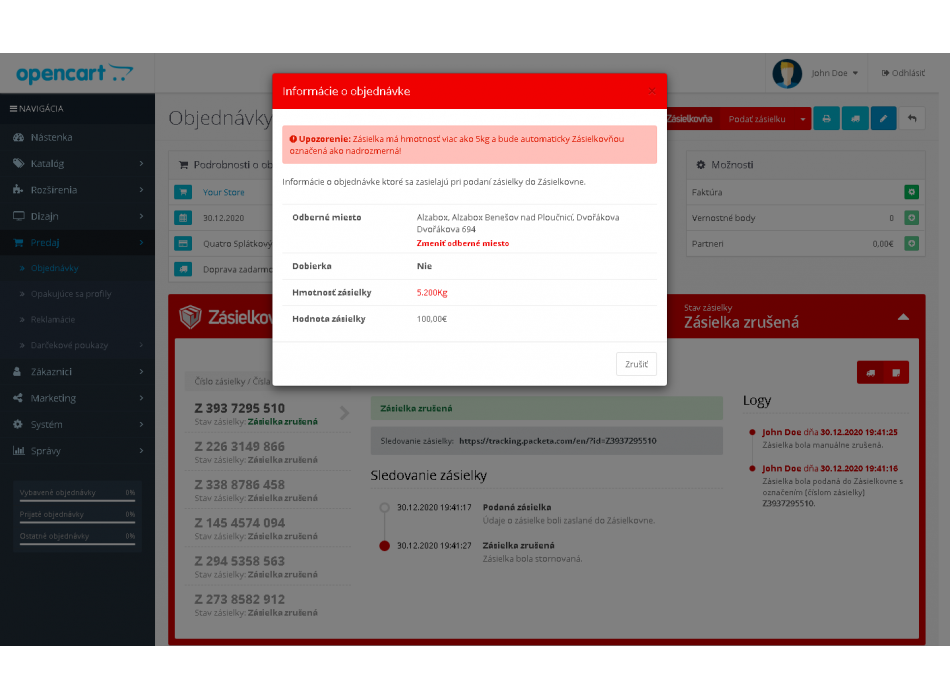
Task: Expand the Rozšírenia chevron arrow
Action: tap(141, 190)
